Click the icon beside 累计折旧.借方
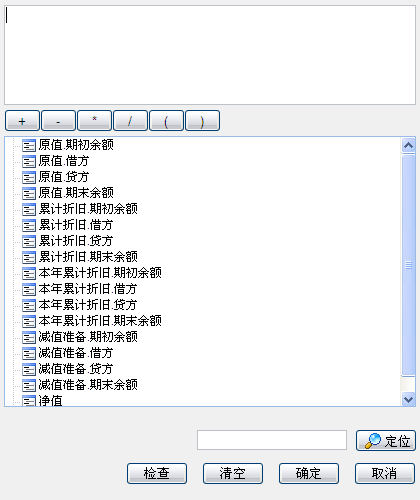The image size is (420, 500). [x=29, y=225]
